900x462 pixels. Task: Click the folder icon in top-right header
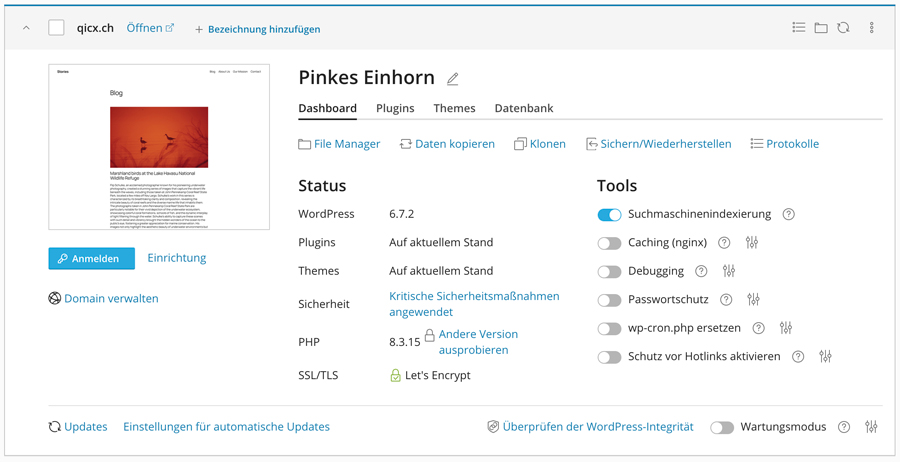[x=821, y=28]
